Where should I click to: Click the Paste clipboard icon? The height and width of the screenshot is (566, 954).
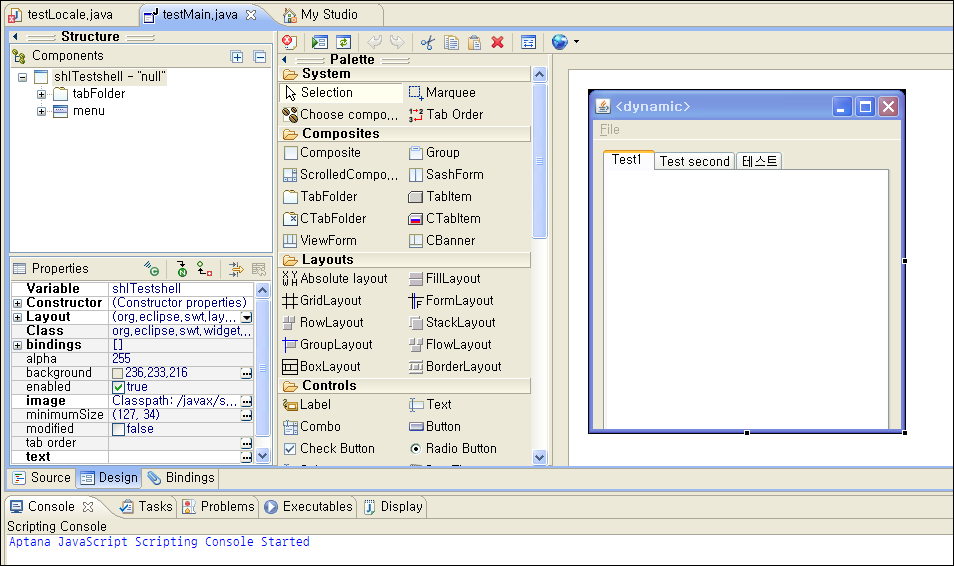(475, 42)
